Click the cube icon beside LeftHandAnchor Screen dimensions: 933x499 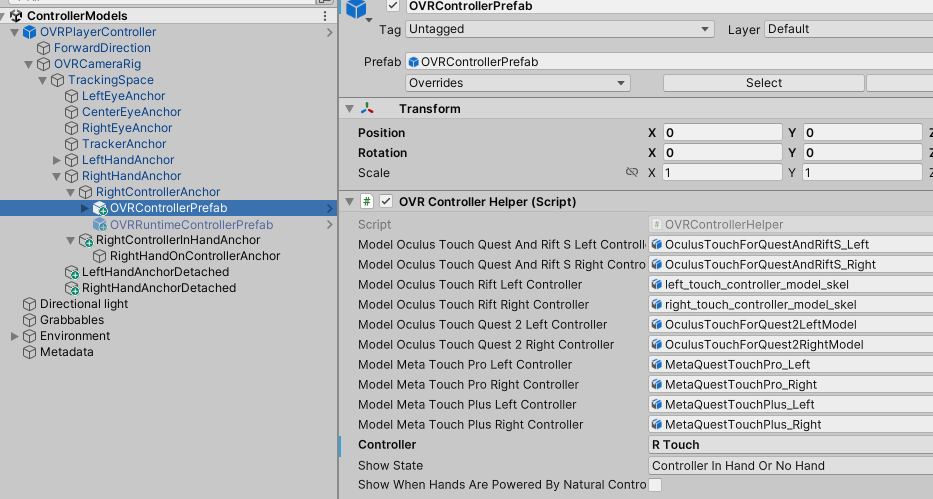coord(71,161)
